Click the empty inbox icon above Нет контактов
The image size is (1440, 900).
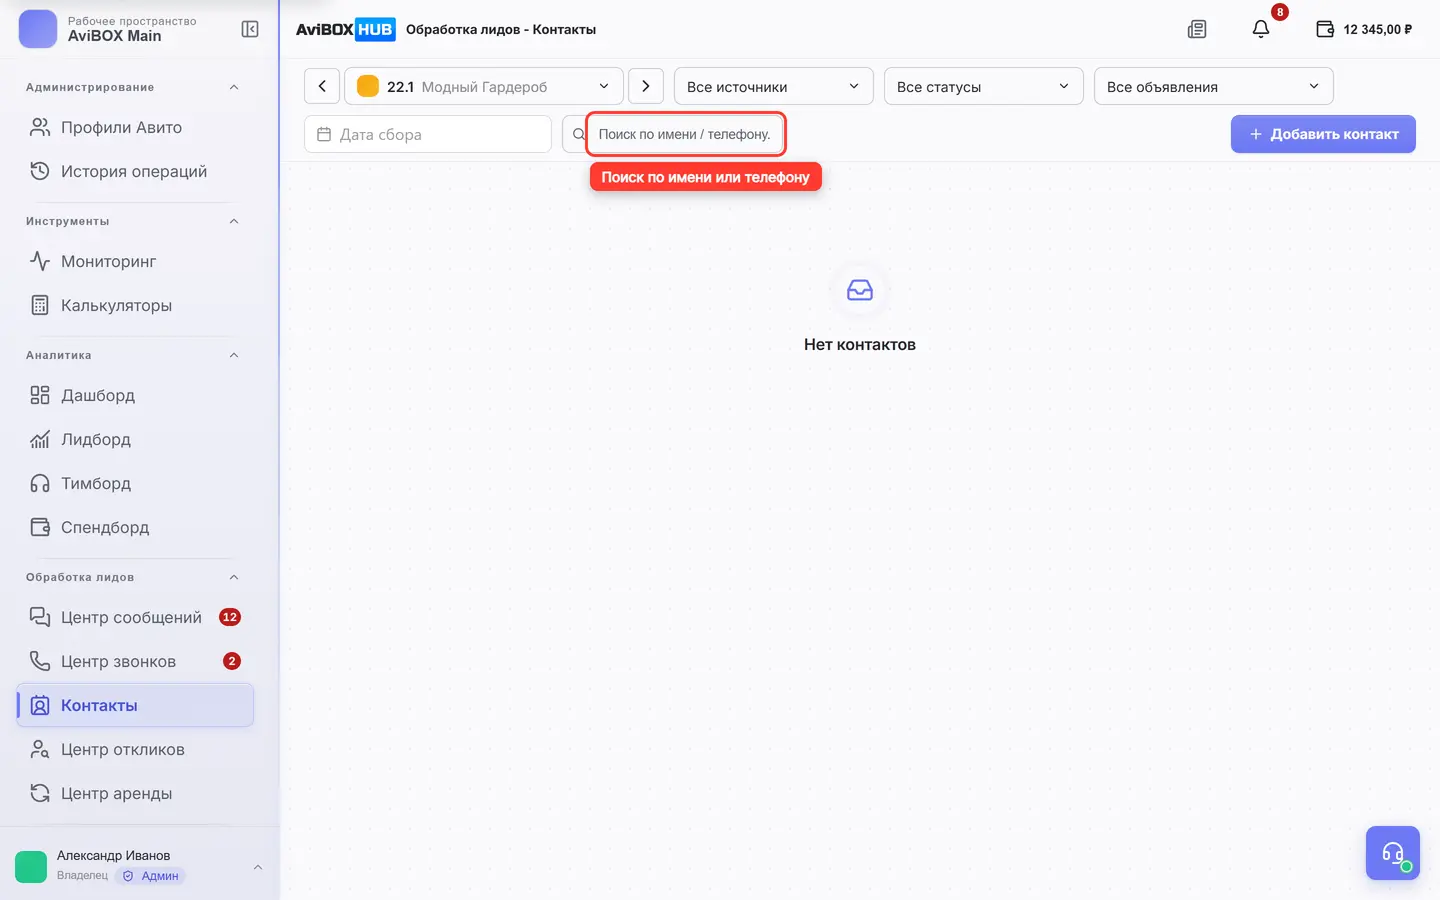pyautogui.click(x=860, y=290)
